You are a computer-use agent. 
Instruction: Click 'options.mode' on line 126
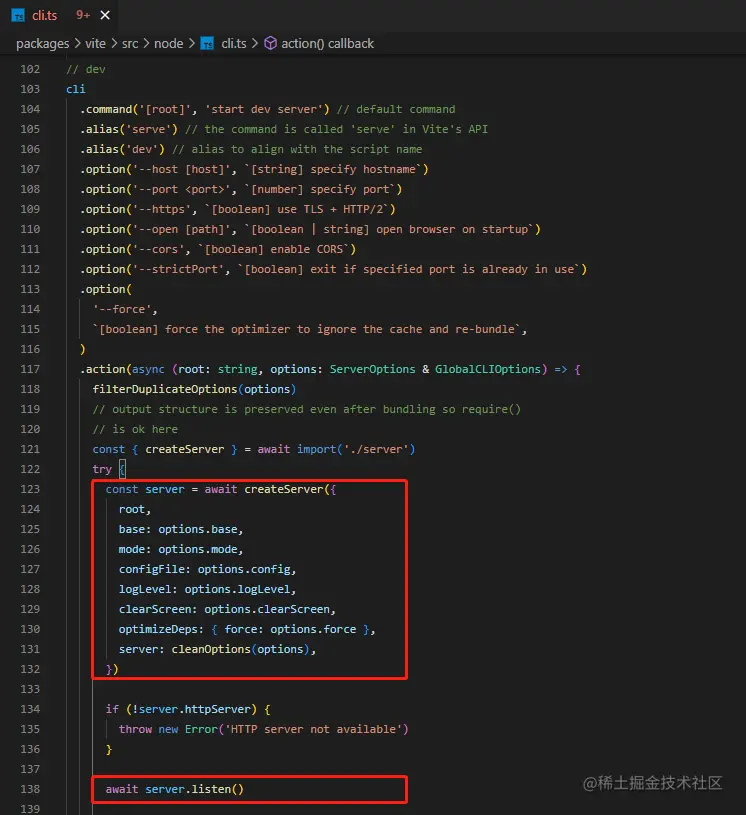pos(198,549)
